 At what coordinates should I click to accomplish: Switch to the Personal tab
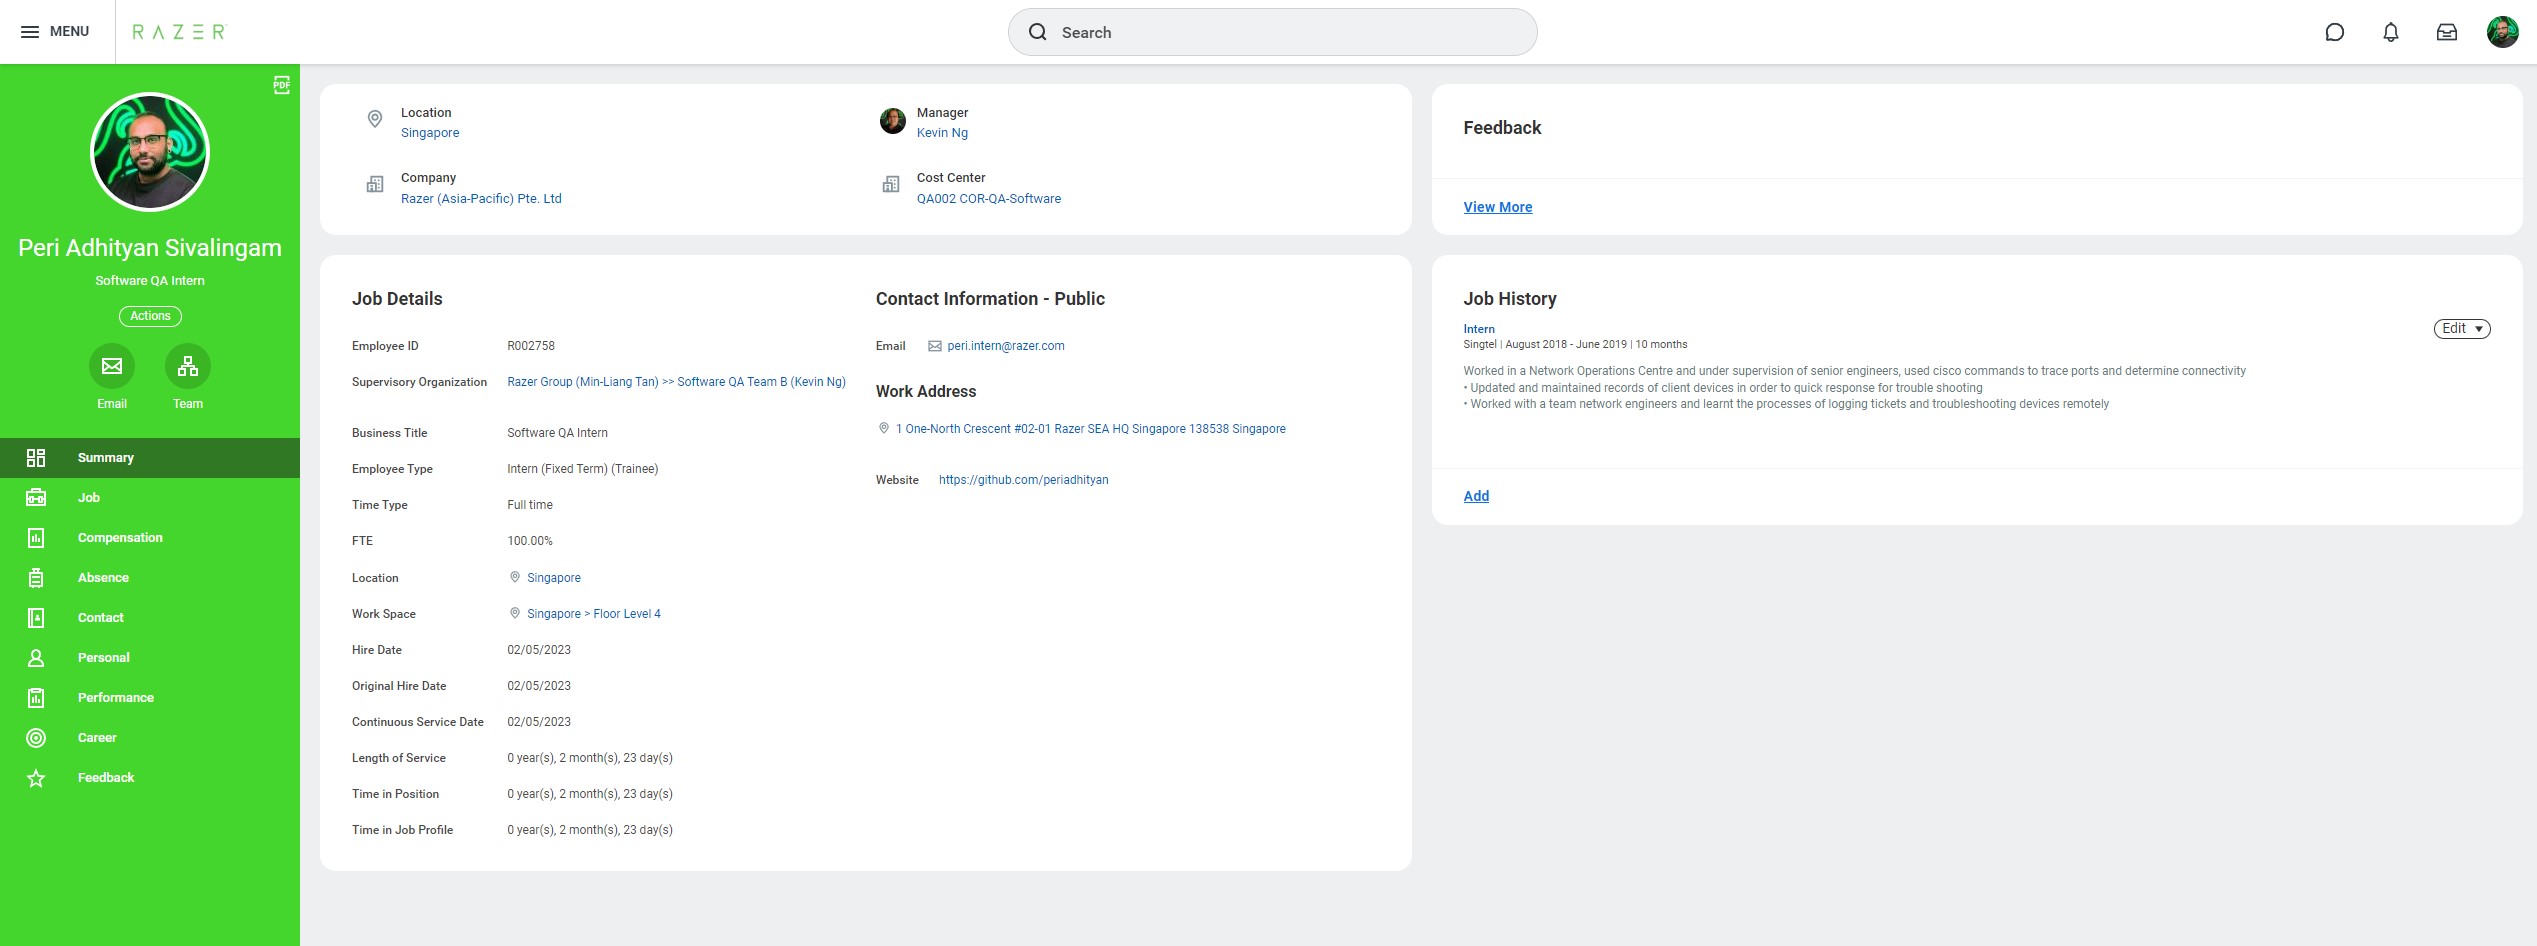point(150,658)
